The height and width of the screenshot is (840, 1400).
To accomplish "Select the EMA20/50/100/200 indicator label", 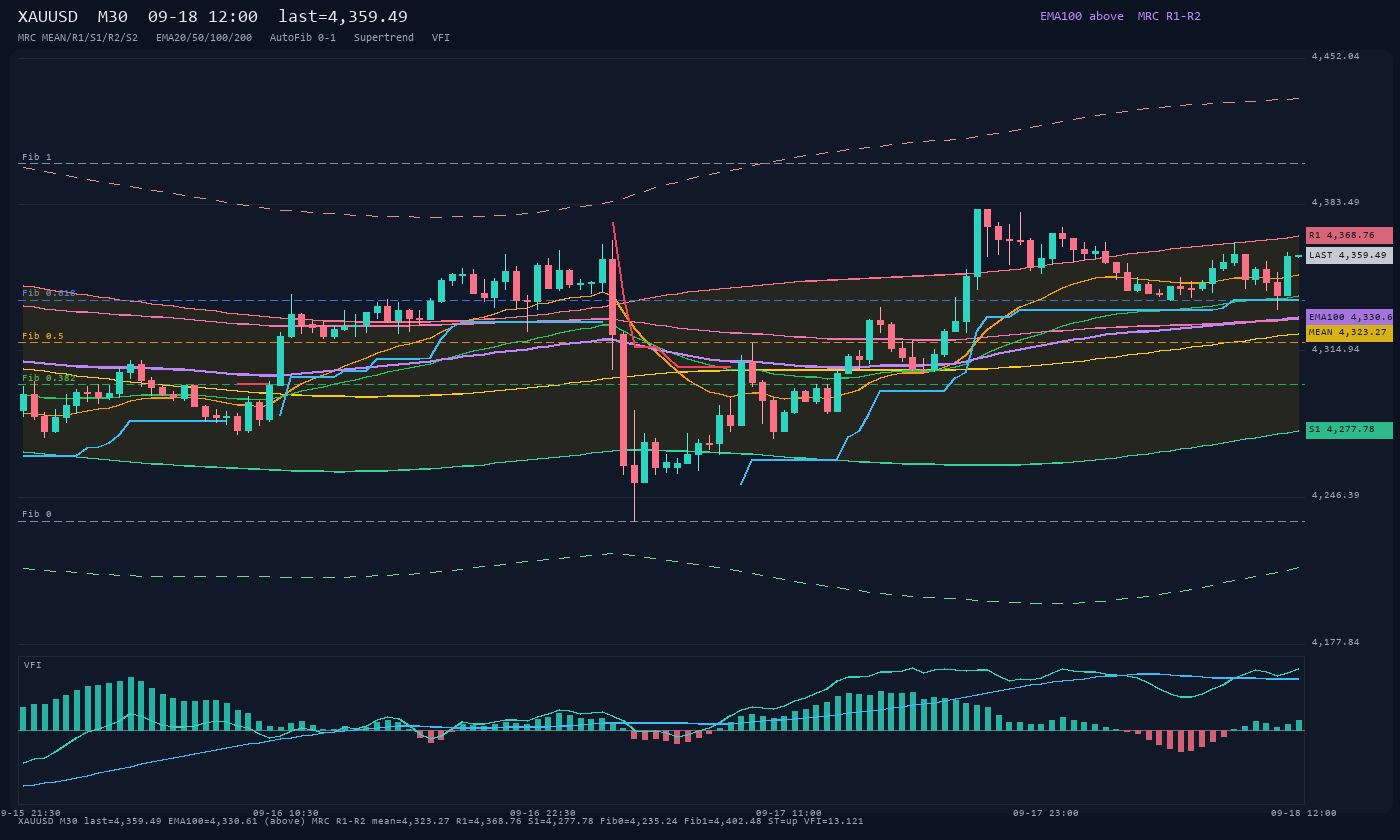I will pyautogui.click(x=204, y=38).
